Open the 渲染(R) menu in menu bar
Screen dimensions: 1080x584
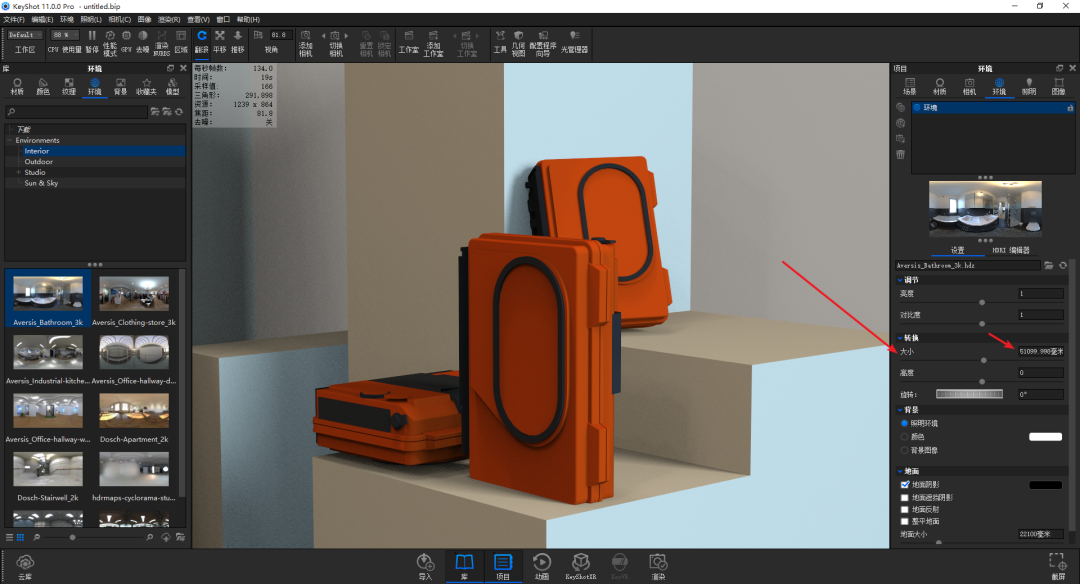(169, 19)
